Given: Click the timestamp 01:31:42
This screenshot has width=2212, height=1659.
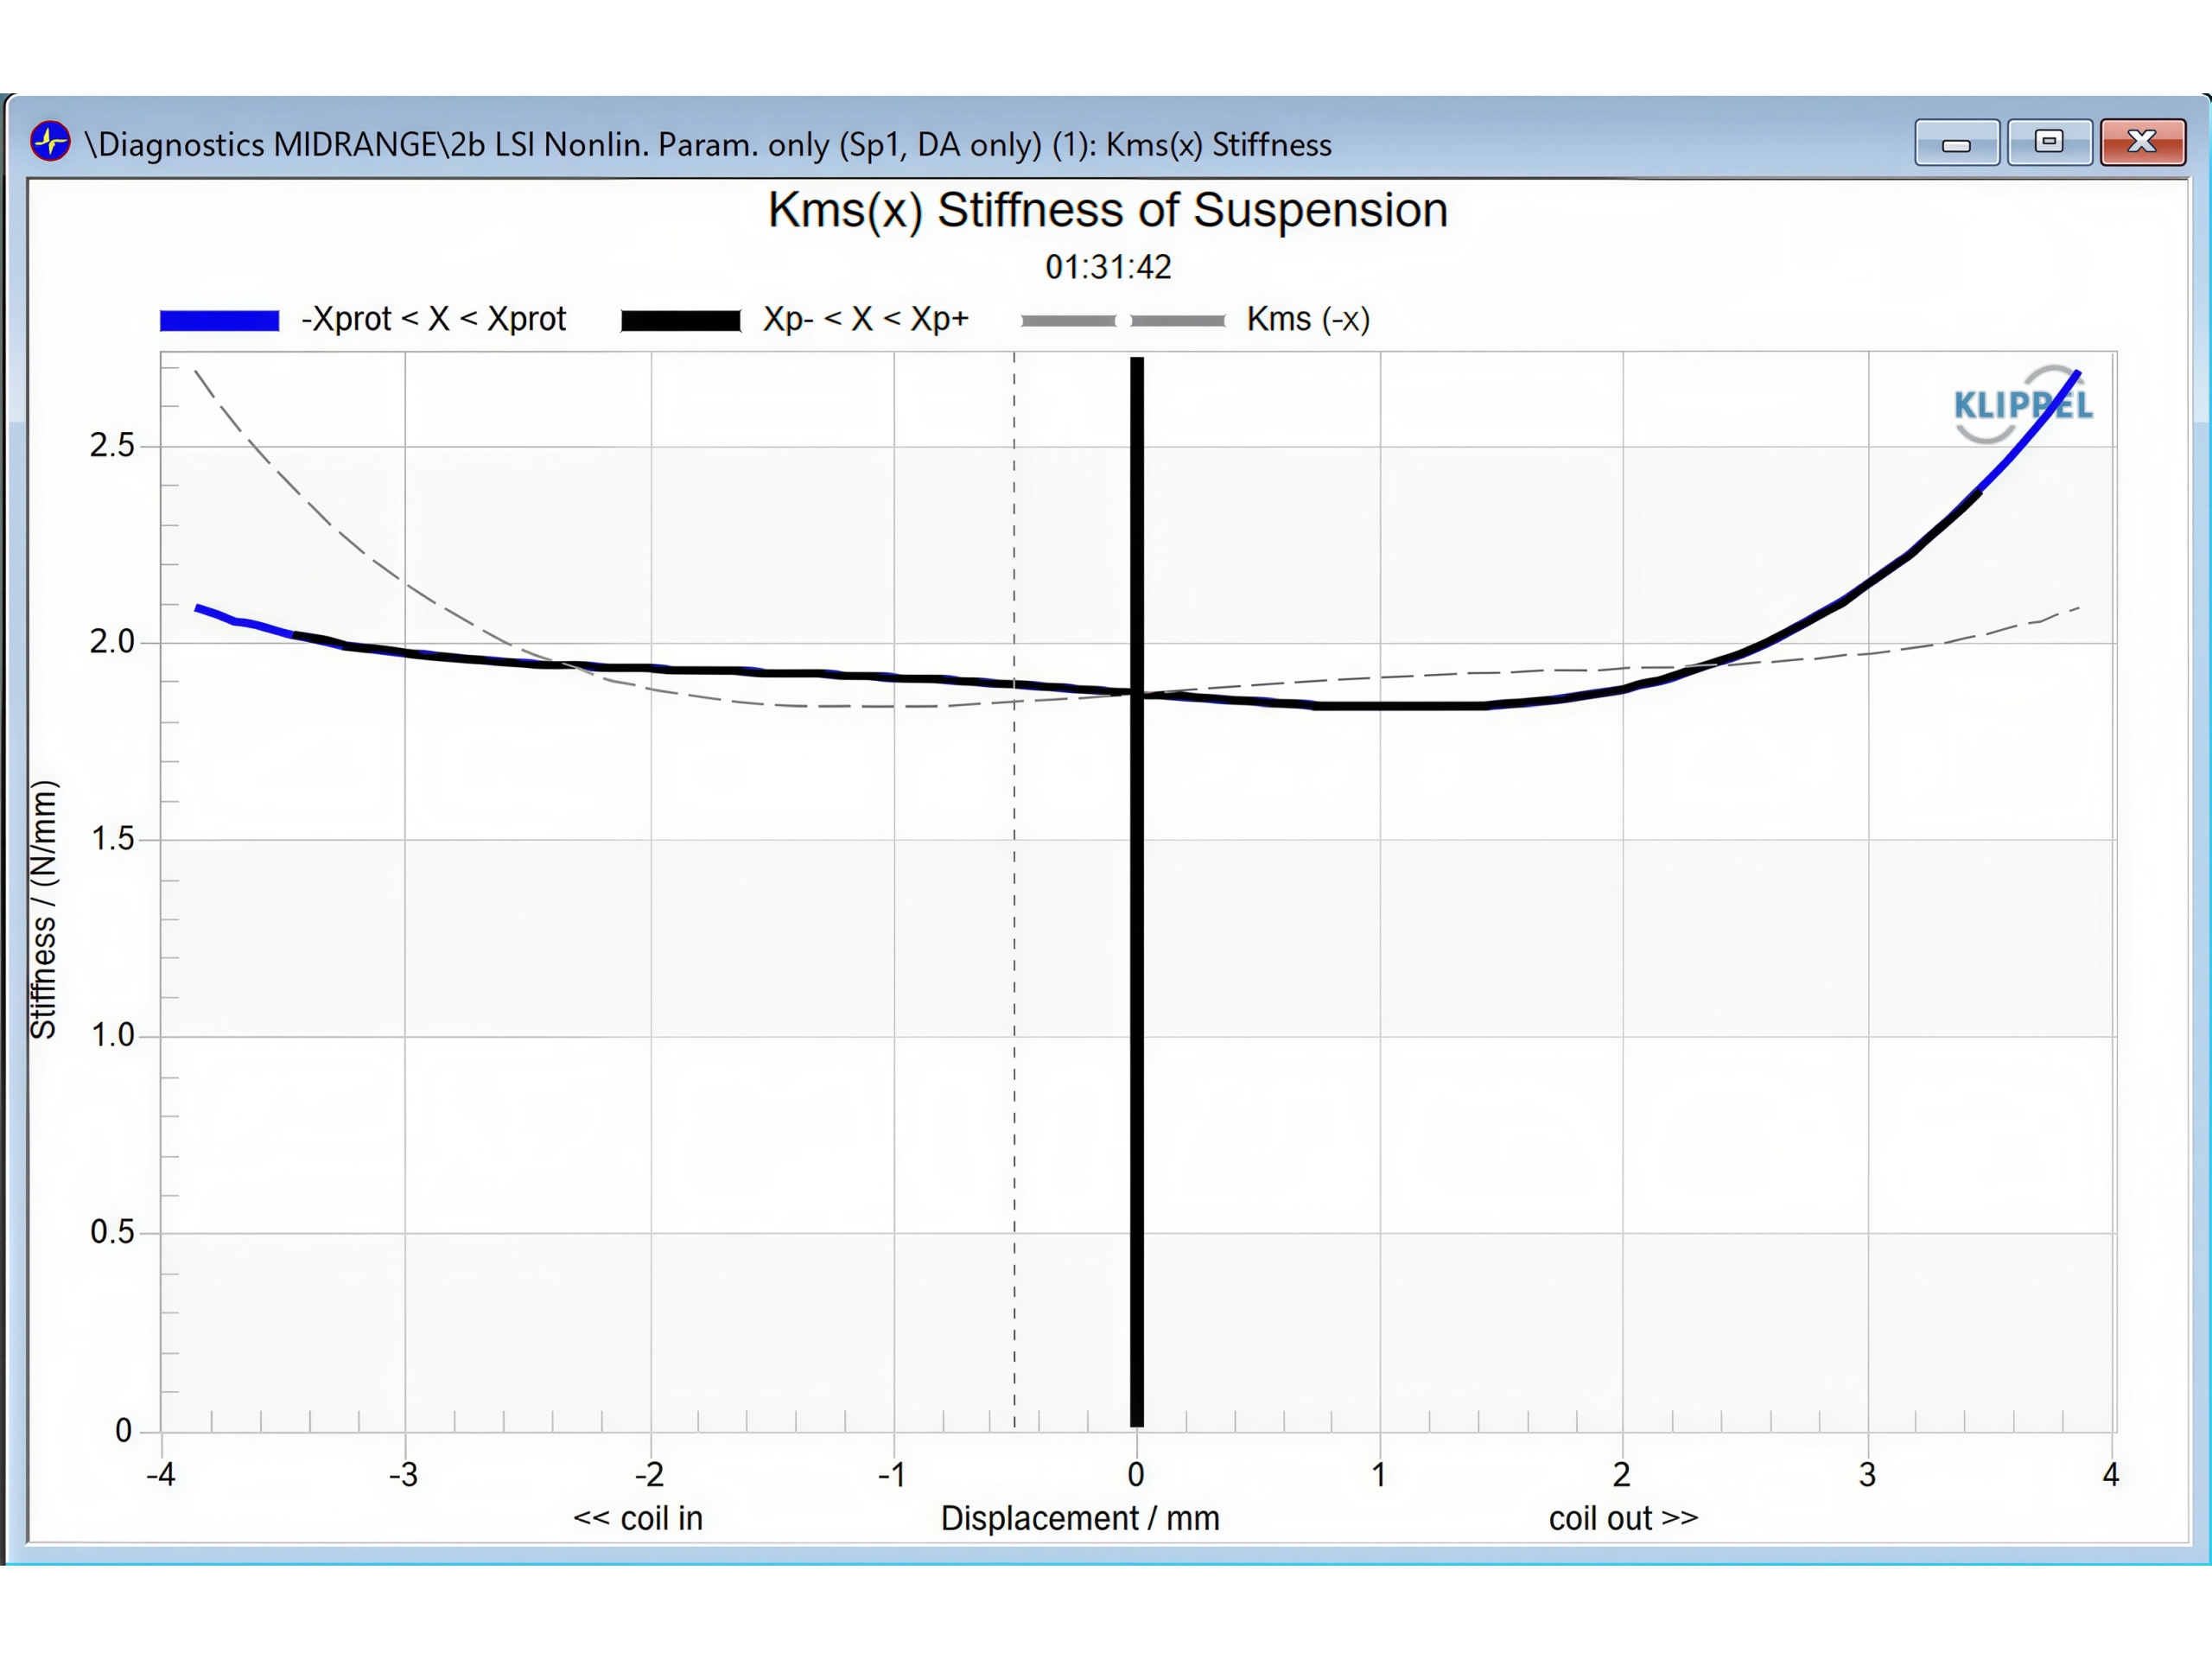Looking at the screenshot, I should [1108, 267].
